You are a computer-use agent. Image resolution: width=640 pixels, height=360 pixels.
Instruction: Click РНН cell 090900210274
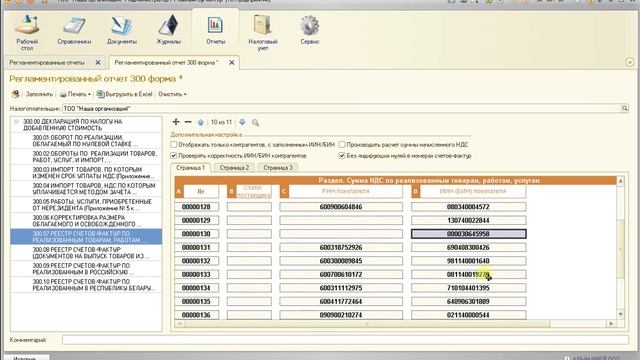pyautogui.click(x=341, y=315)
